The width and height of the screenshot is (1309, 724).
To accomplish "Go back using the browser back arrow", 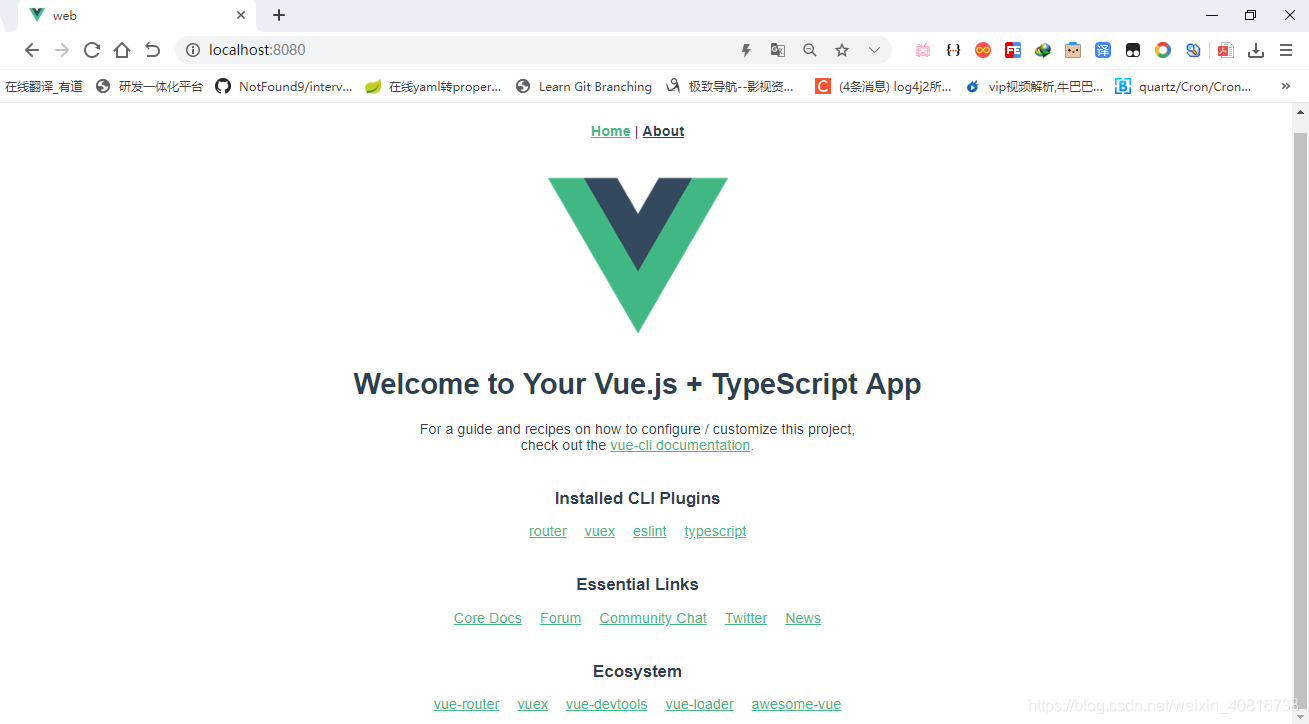I will (32, 50).
